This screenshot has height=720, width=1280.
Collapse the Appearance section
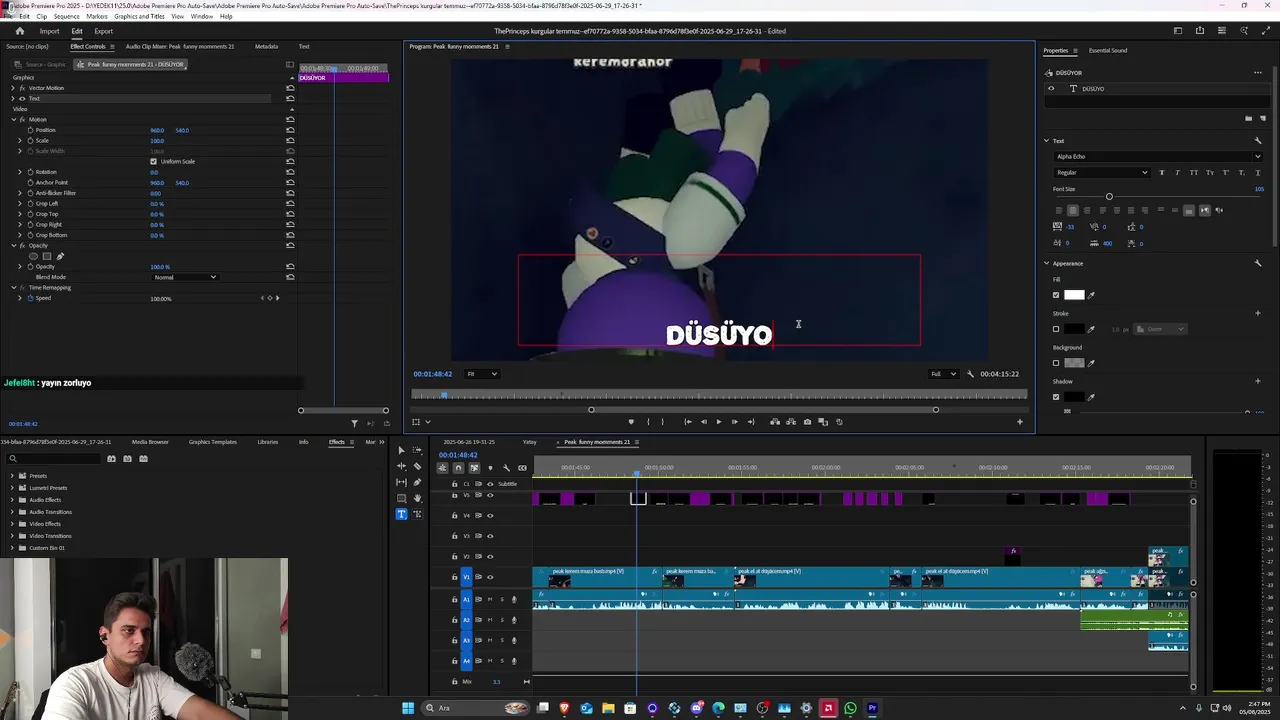pos(1046,263)
